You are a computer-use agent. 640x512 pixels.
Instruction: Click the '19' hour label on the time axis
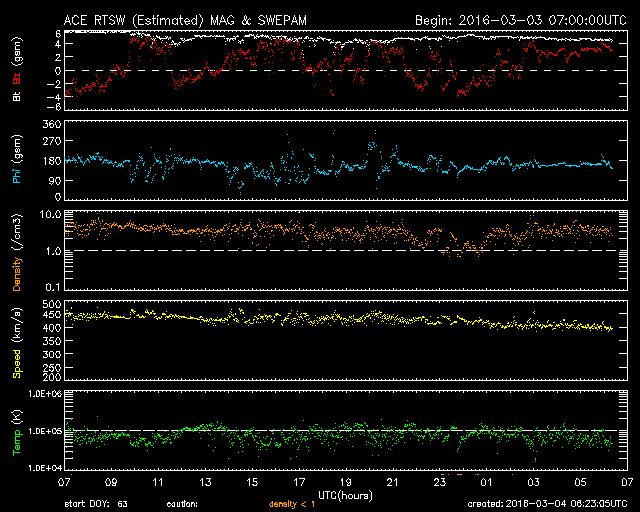coord(346,482)
